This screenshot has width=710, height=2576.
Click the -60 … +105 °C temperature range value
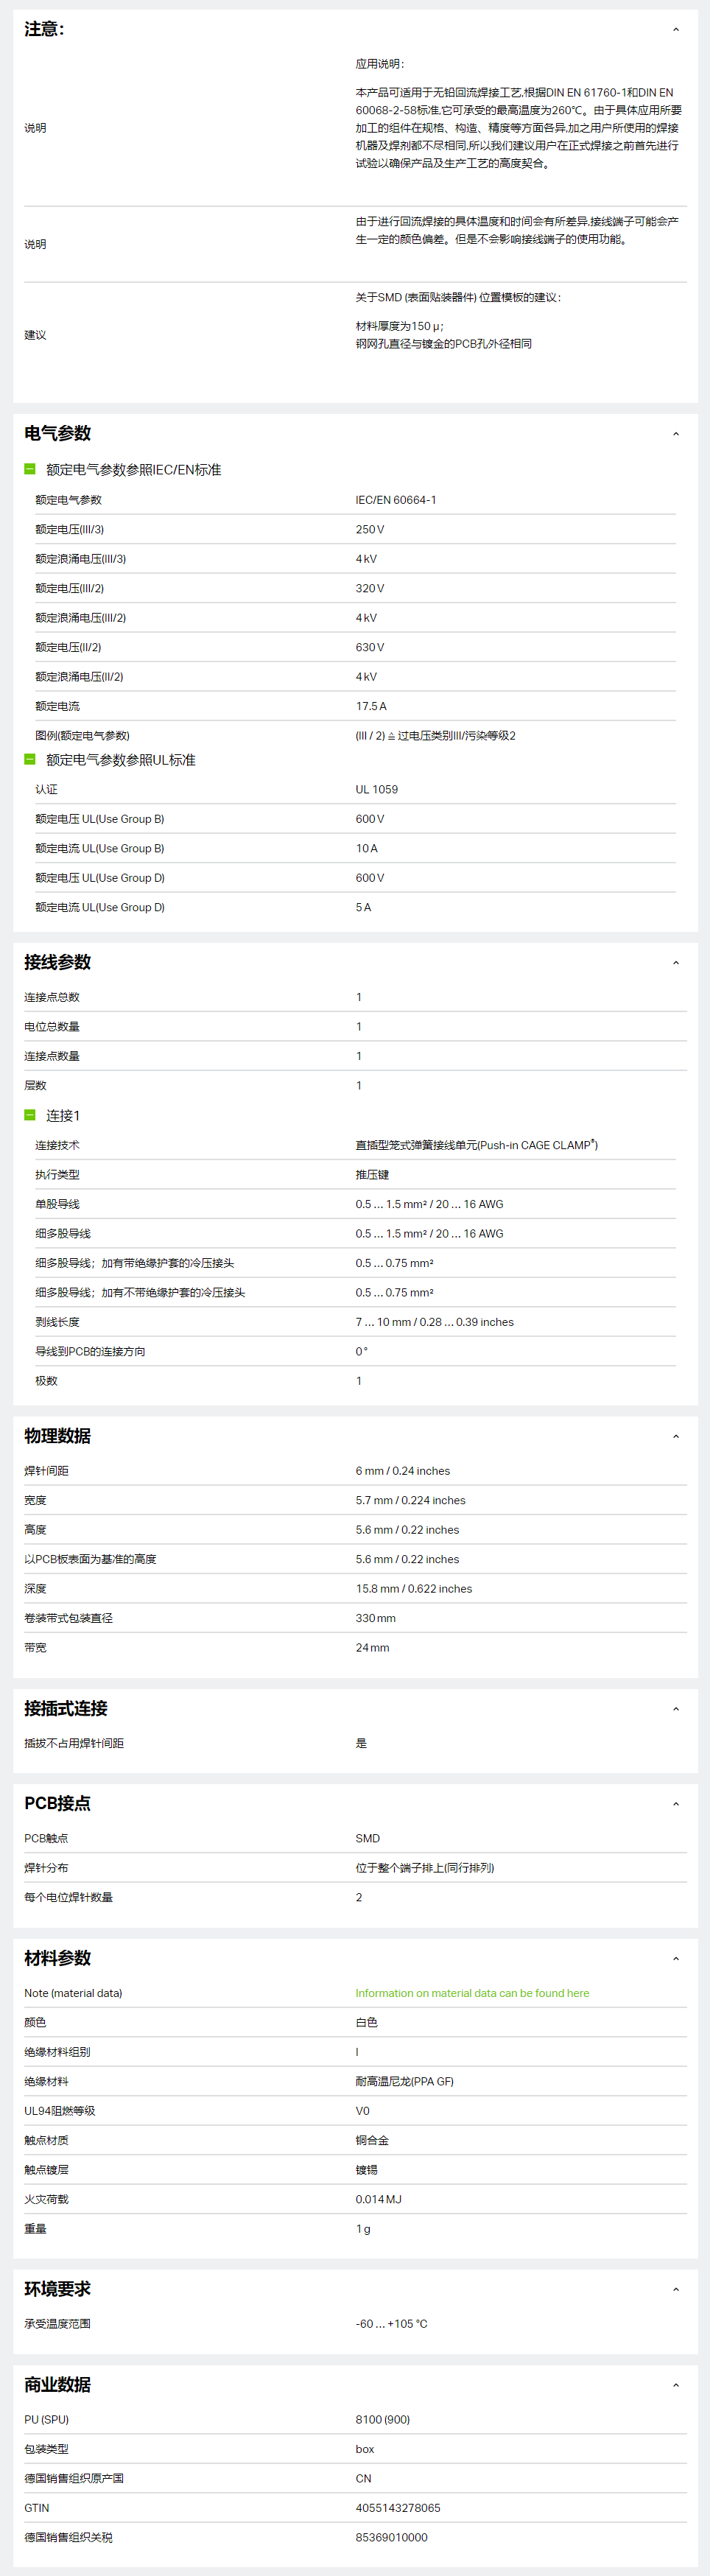pyautogui.click(x=392, y=2323)
